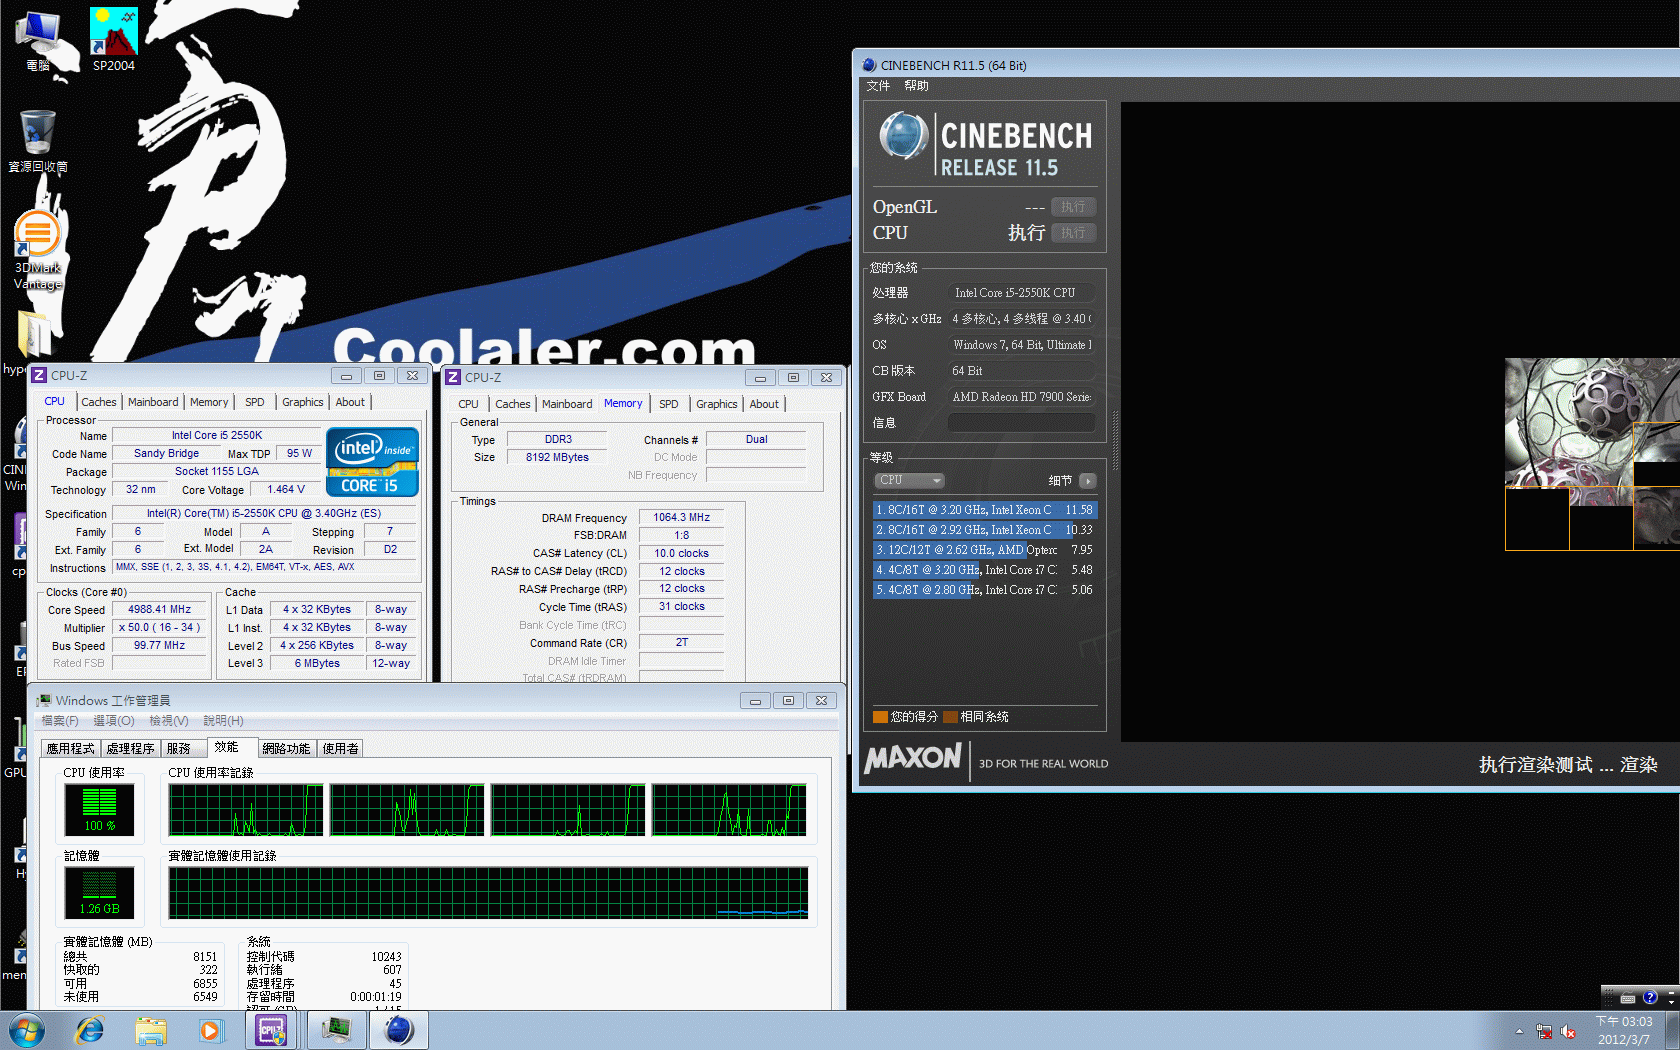
Task: Open 3DMark Vantage desktop shortcut
Action: tap(38, 250)
